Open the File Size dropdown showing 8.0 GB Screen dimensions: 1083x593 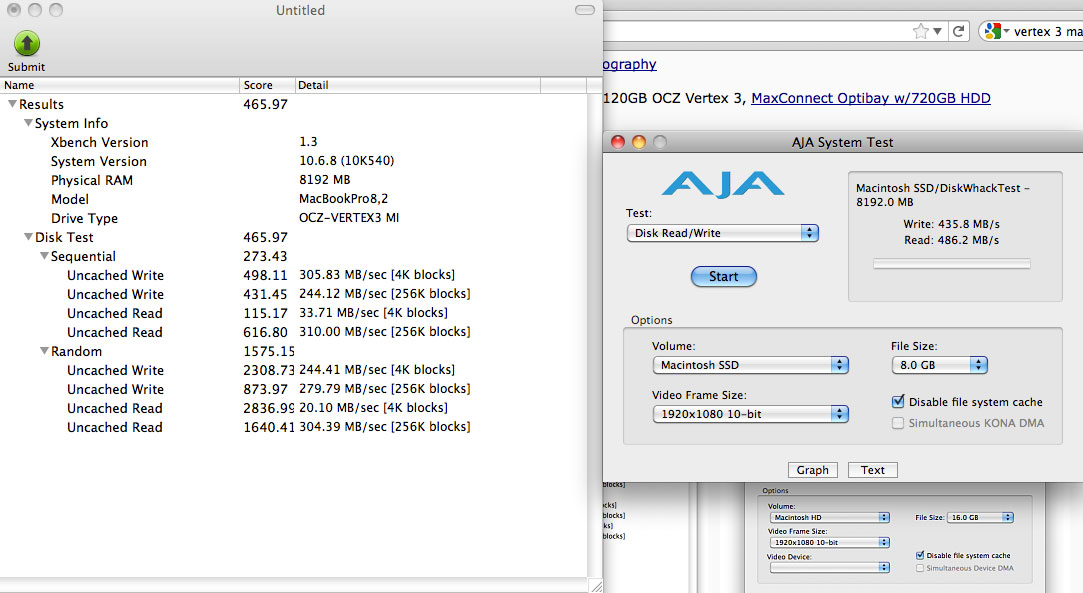pos(939,365)
